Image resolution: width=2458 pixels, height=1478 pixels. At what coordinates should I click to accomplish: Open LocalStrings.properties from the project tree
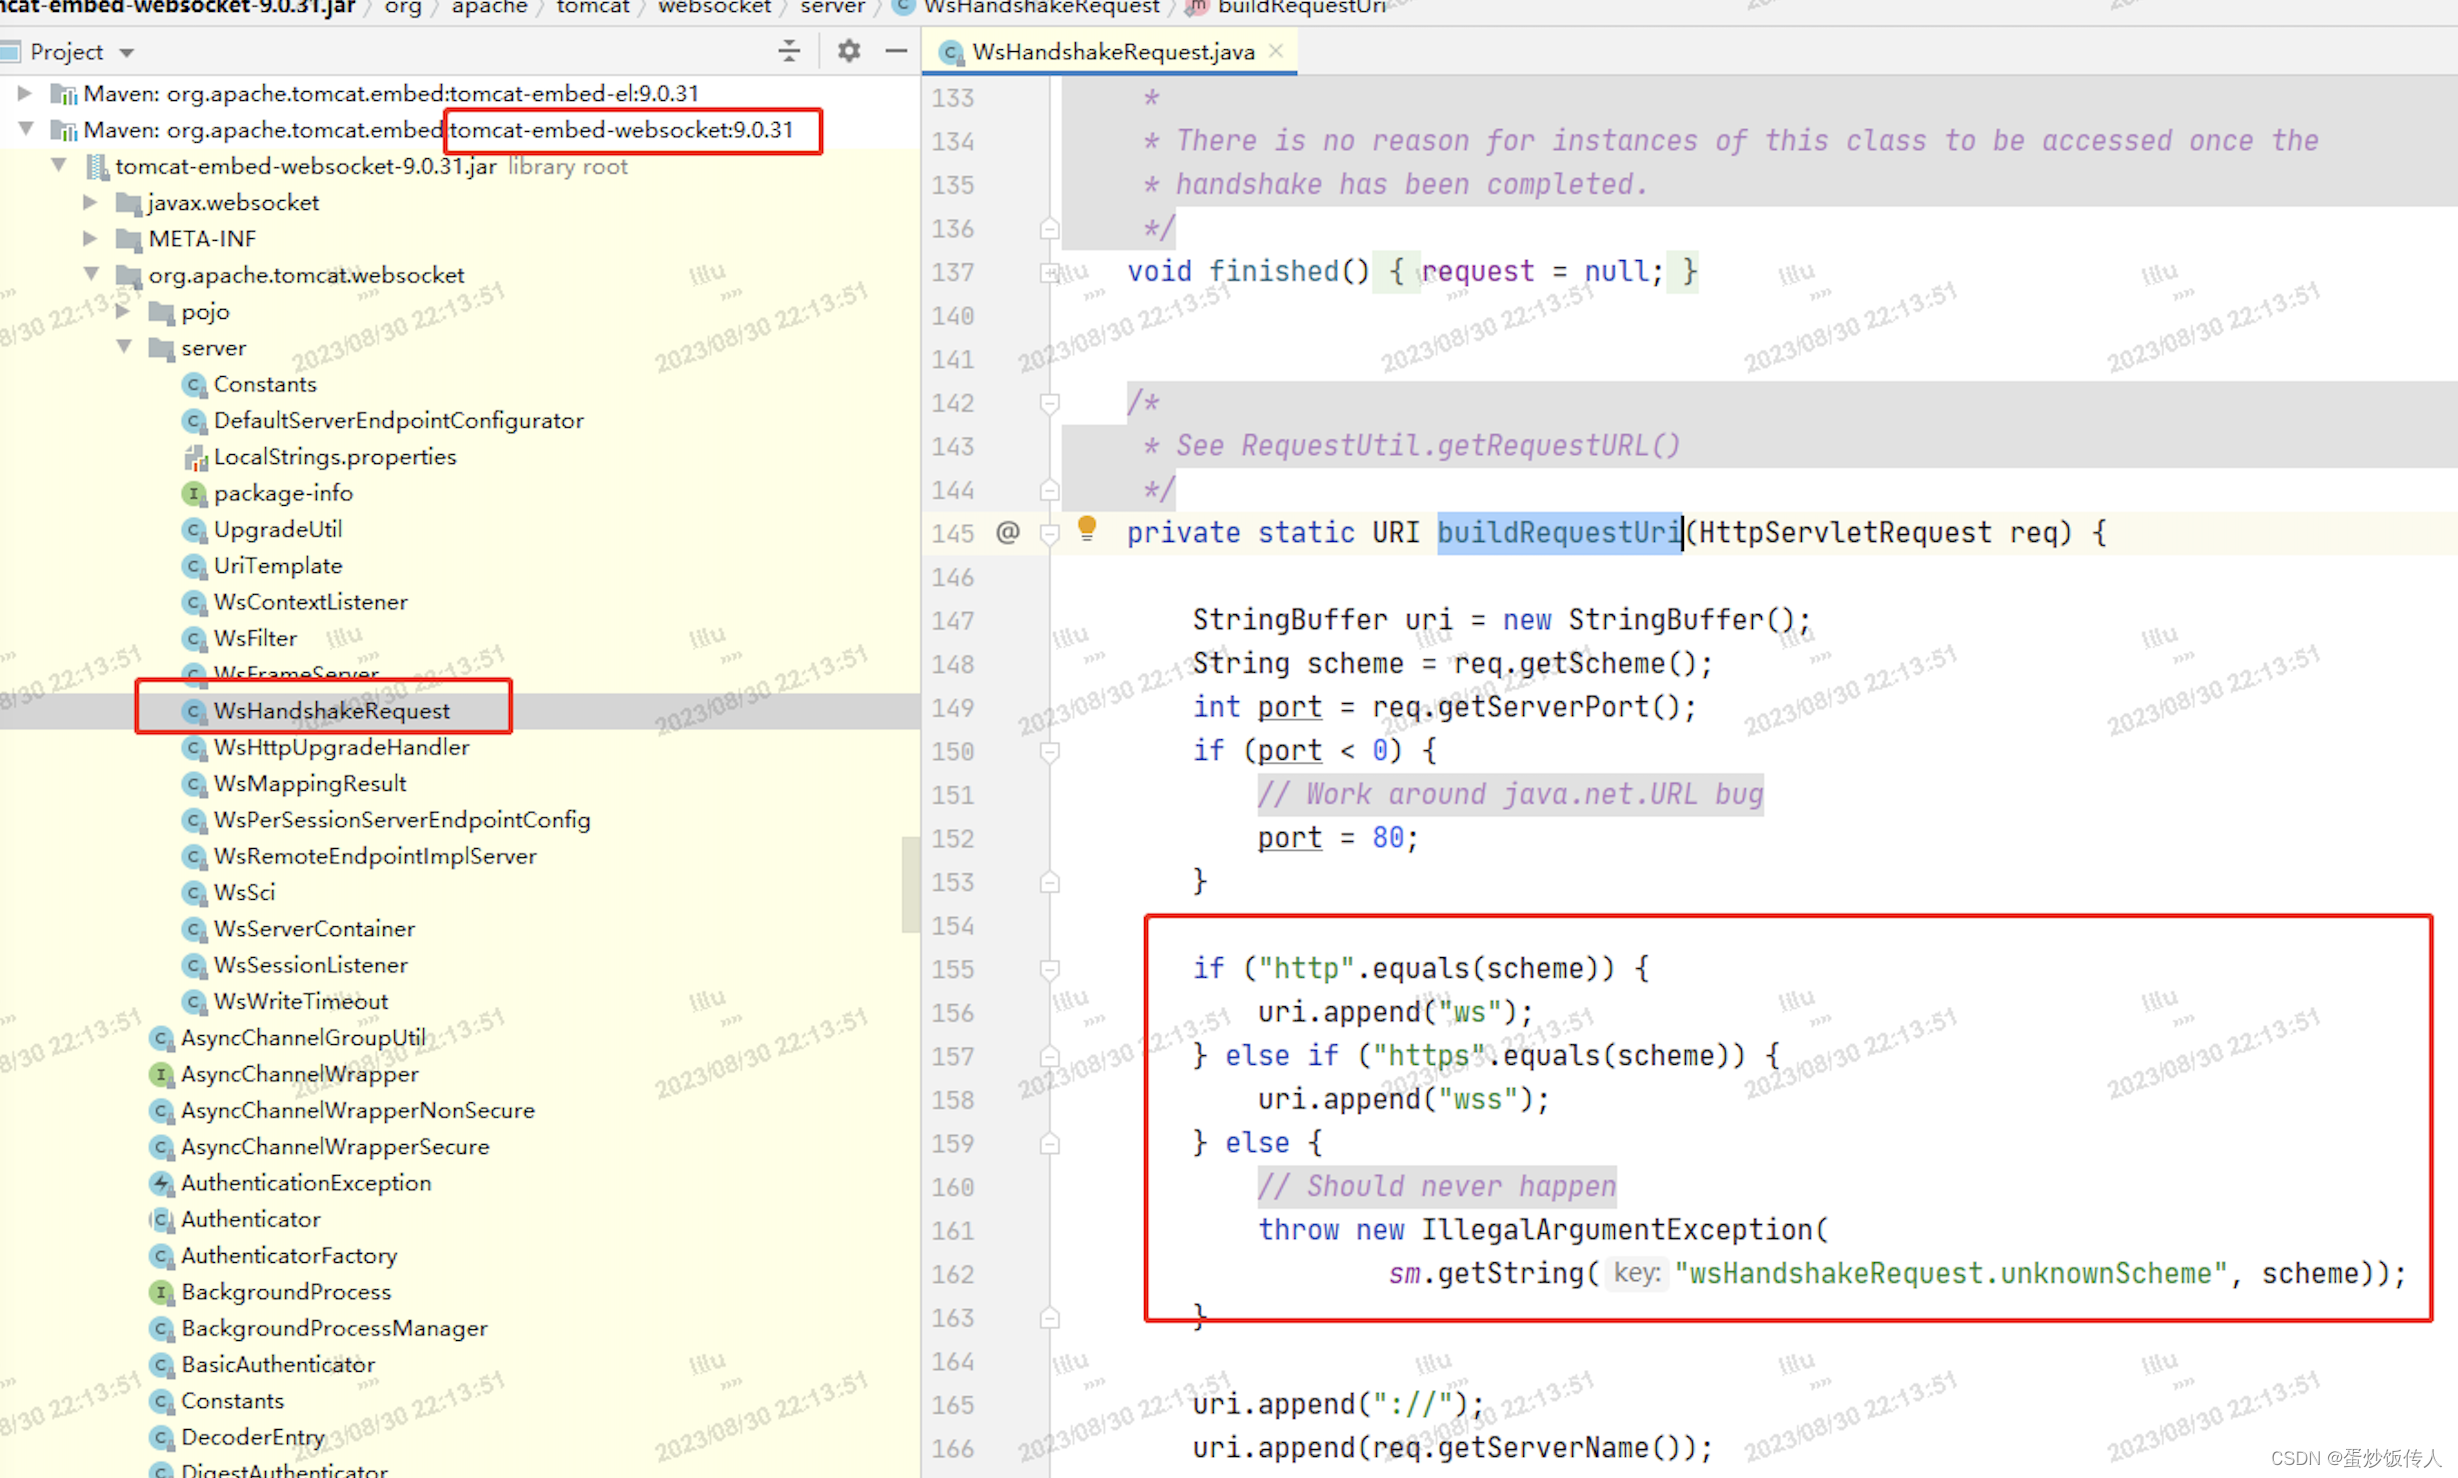tap(335, 456)
